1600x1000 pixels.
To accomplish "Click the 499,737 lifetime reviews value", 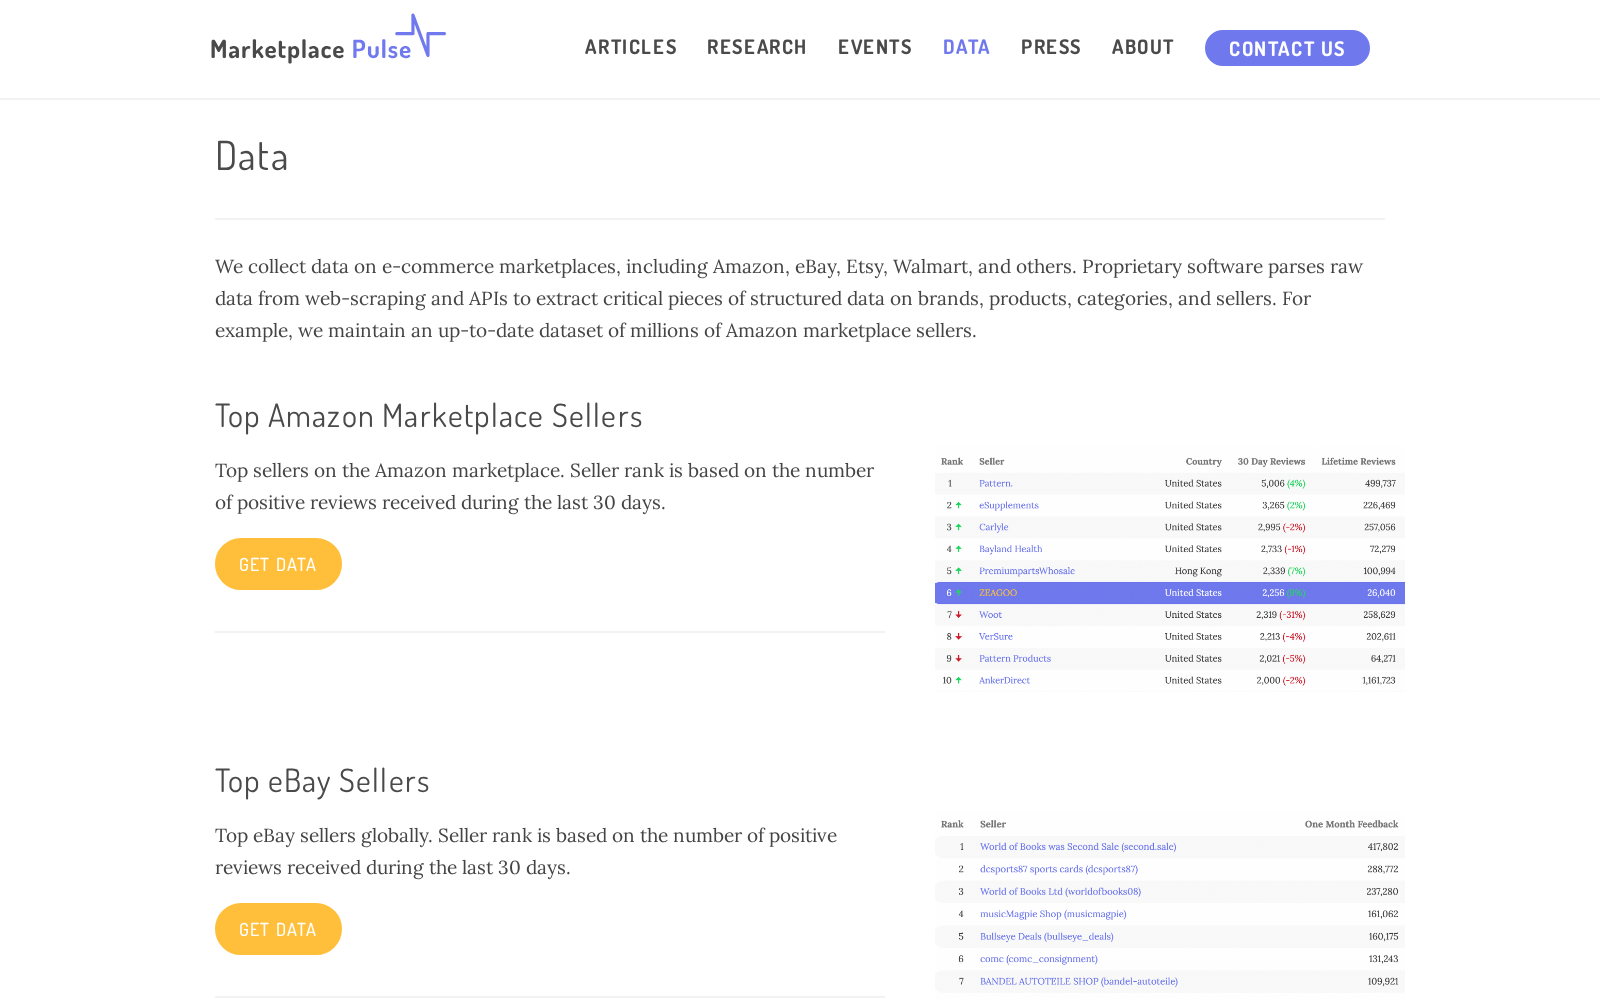I will click(1380, 483).
